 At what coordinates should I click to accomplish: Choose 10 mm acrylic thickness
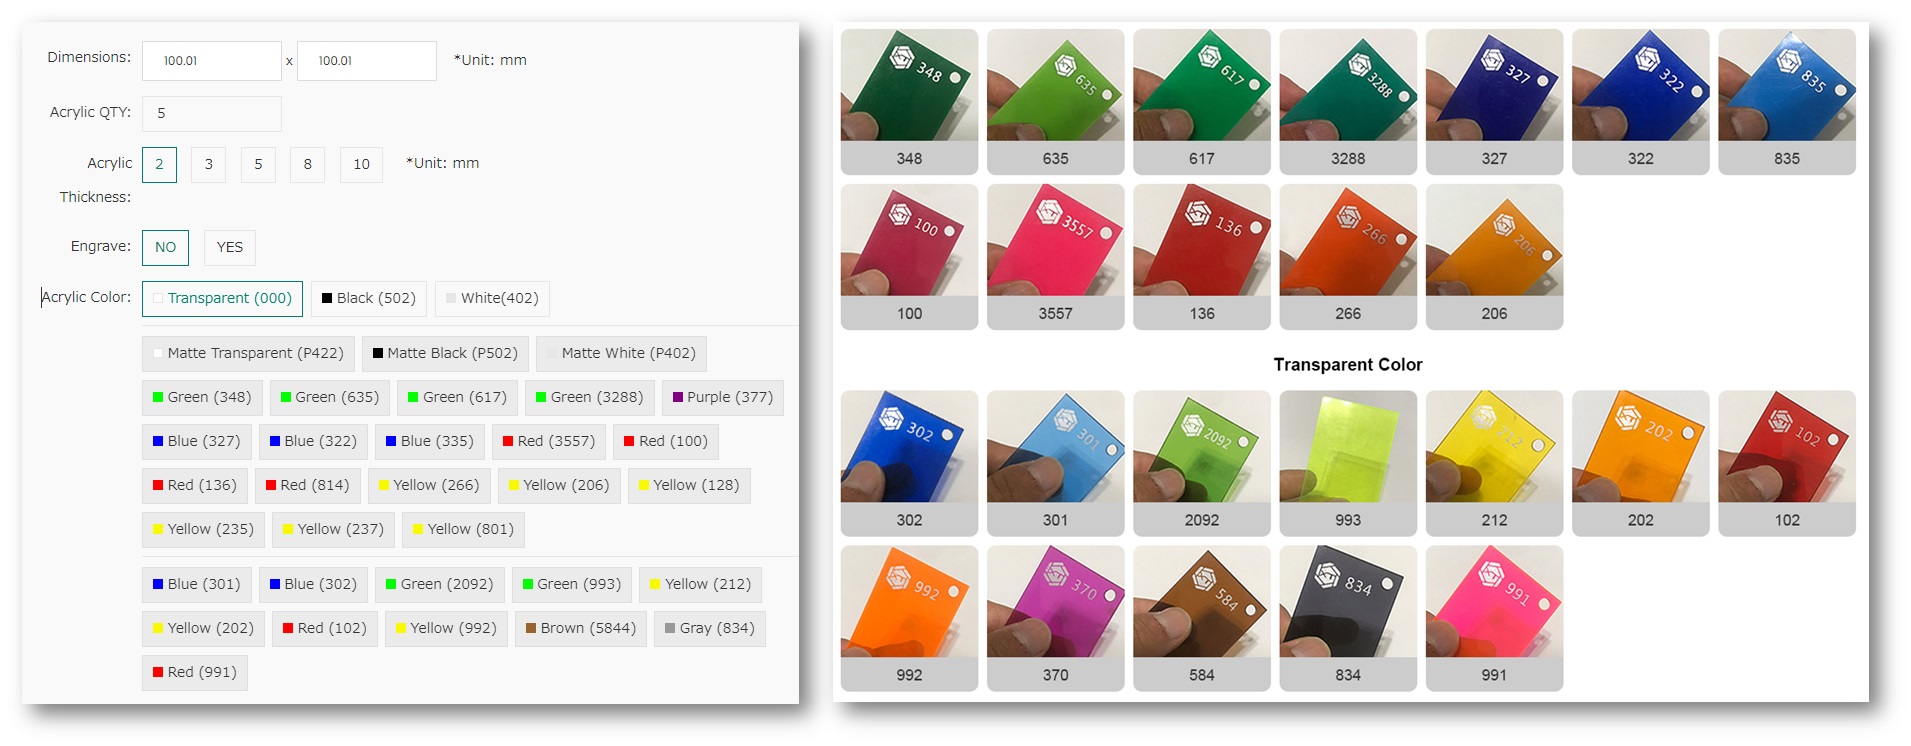coord(362,165)
